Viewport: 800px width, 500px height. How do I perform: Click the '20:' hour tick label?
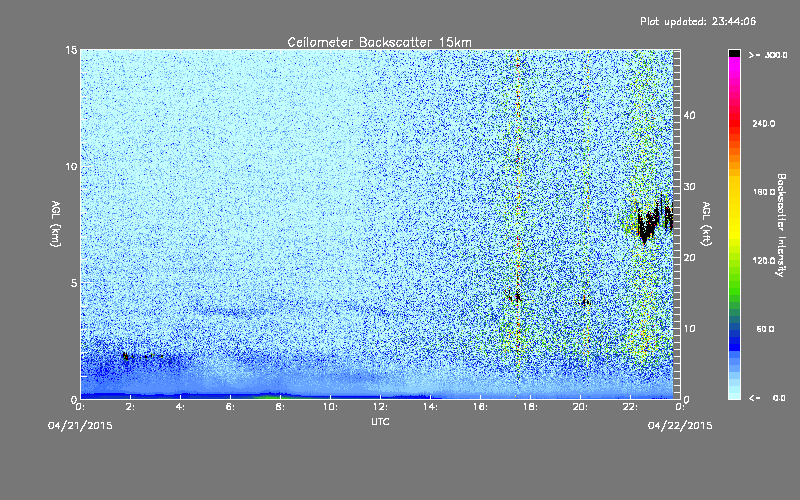tap(580, 407)
